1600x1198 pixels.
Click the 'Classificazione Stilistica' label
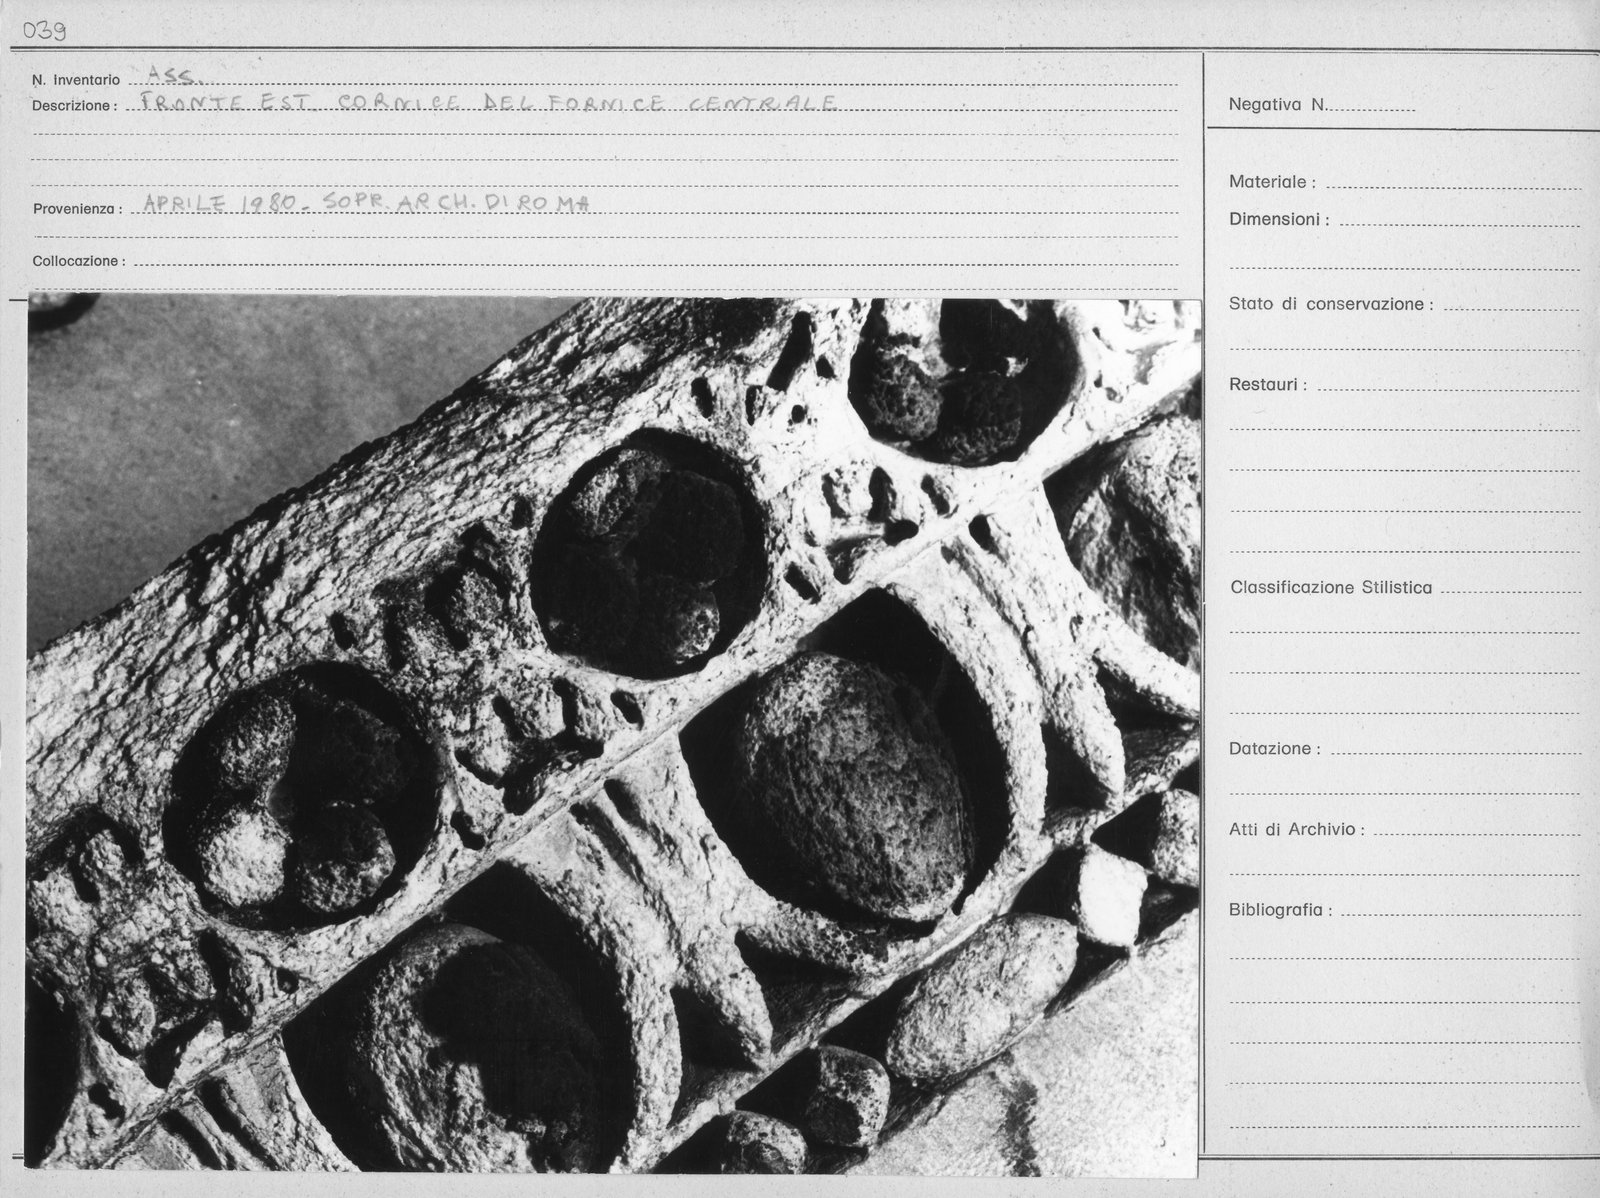point(1331,588)
